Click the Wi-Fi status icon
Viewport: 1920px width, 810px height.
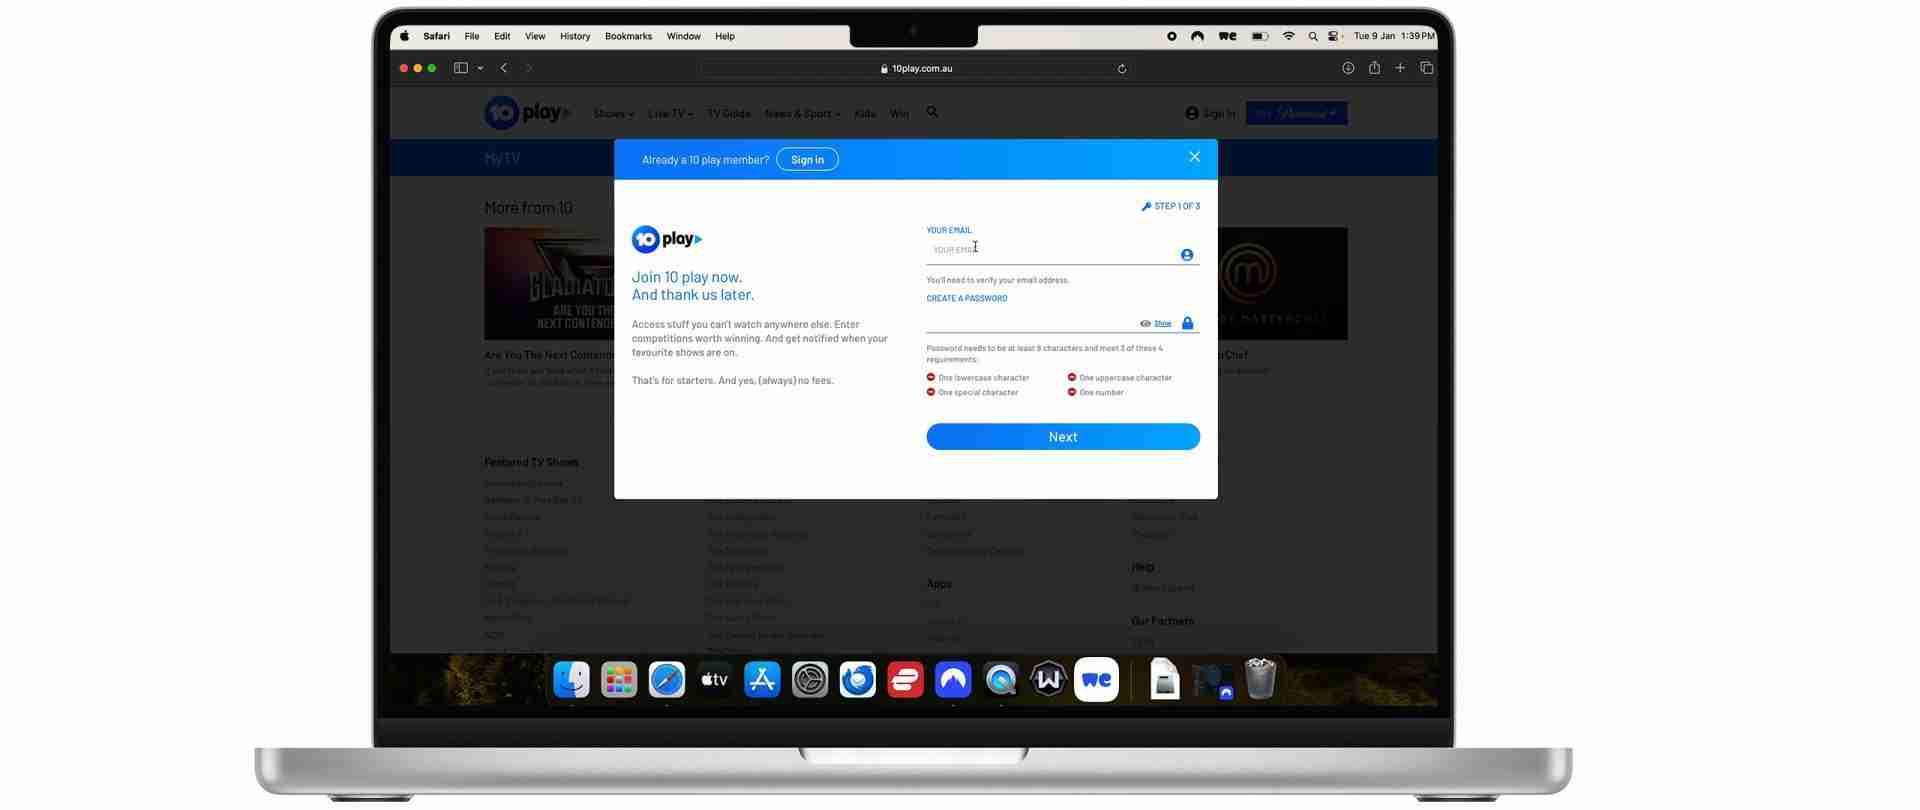1289,36
